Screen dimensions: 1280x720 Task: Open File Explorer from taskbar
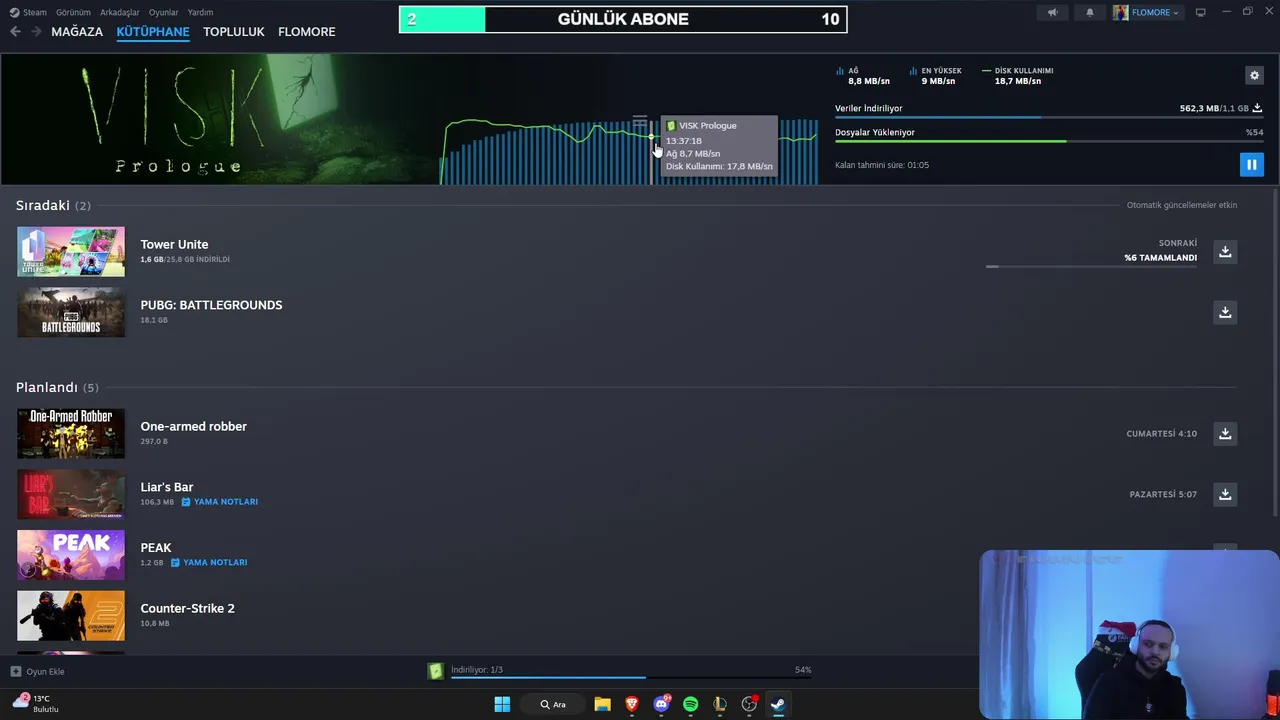pos(602,704)
